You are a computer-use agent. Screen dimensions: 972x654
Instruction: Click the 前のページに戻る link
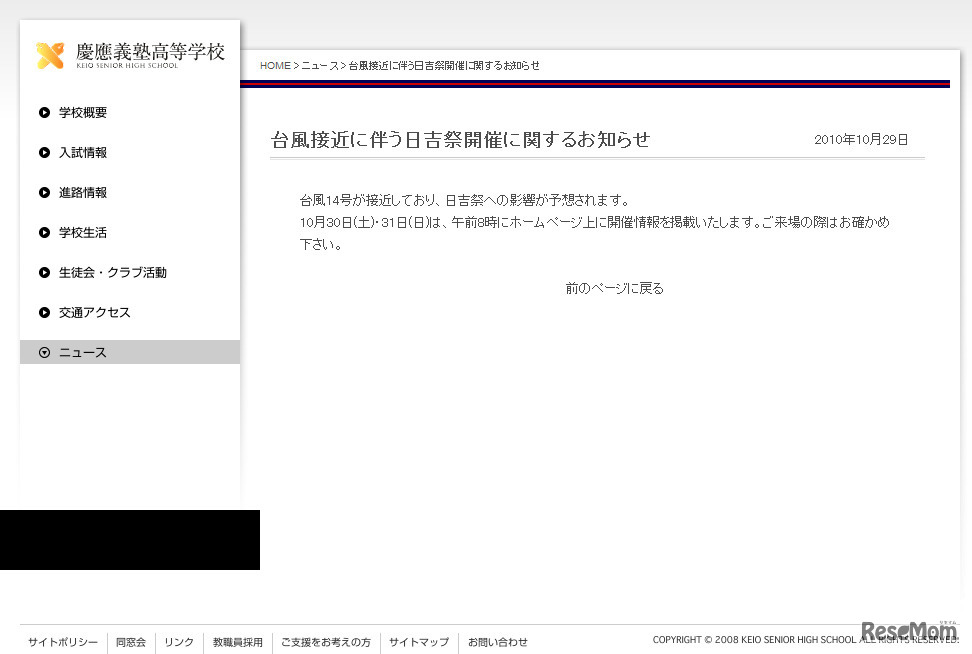[x=614, y=288]
